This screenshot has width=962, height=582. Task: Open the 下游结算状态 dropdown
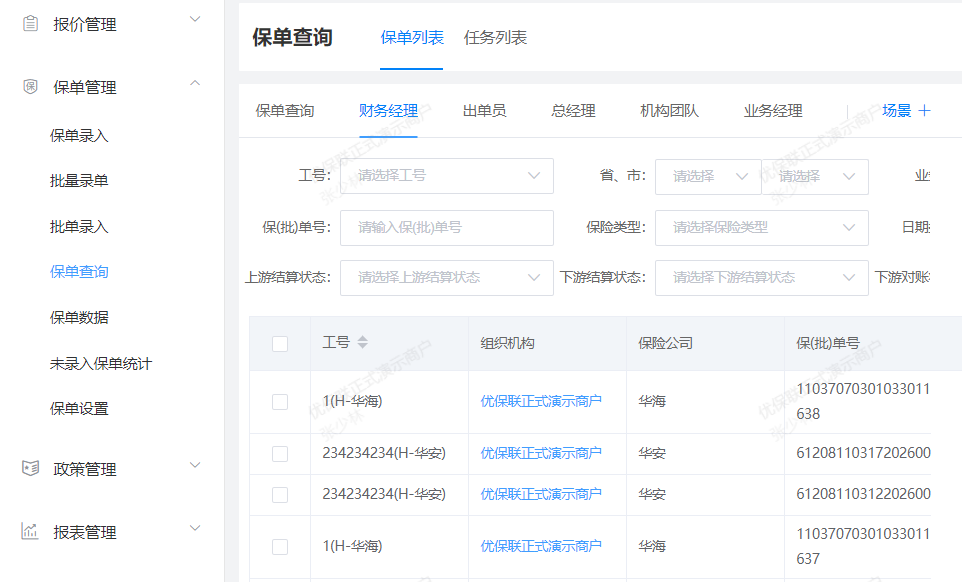tap(761, 278)
